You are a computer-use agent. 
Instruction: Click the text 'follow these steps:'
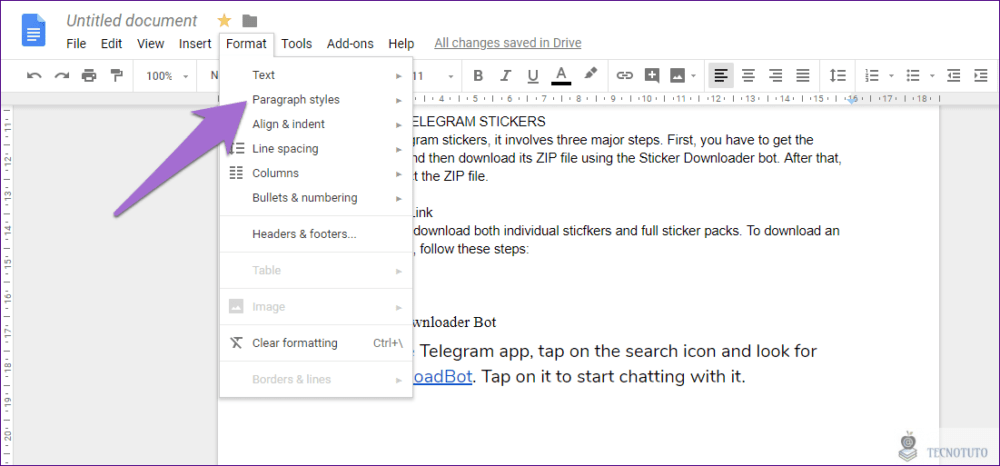click(474, 249)
